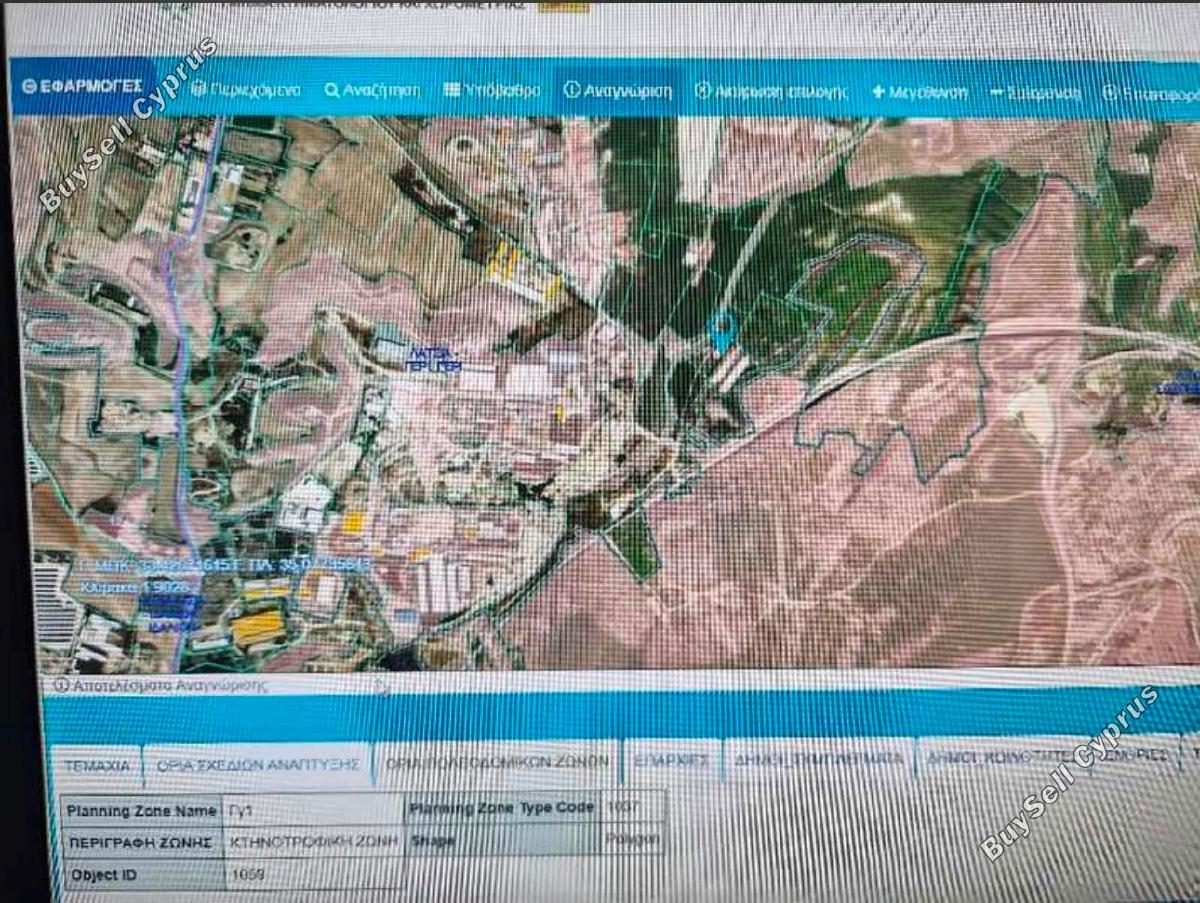Click the Planning Zone Type Code value
The image size is (1200, 903).
632,807
